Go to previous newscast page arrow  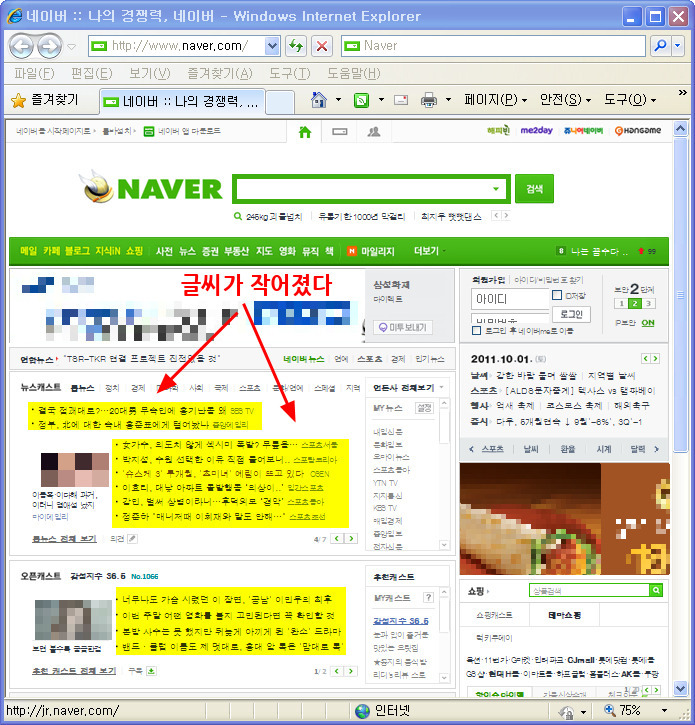337,539
